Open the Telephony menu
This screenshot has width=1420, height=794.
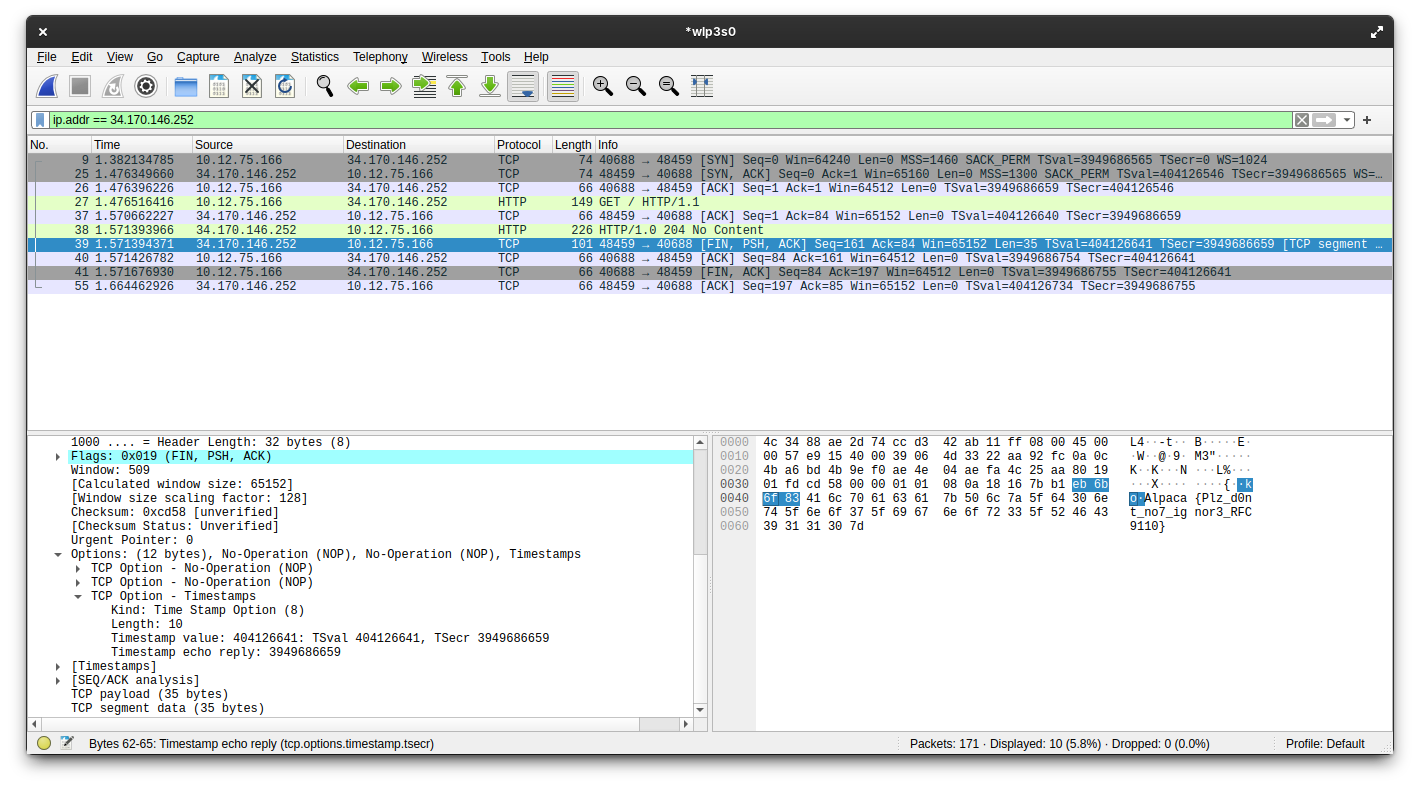pos(380,57)
